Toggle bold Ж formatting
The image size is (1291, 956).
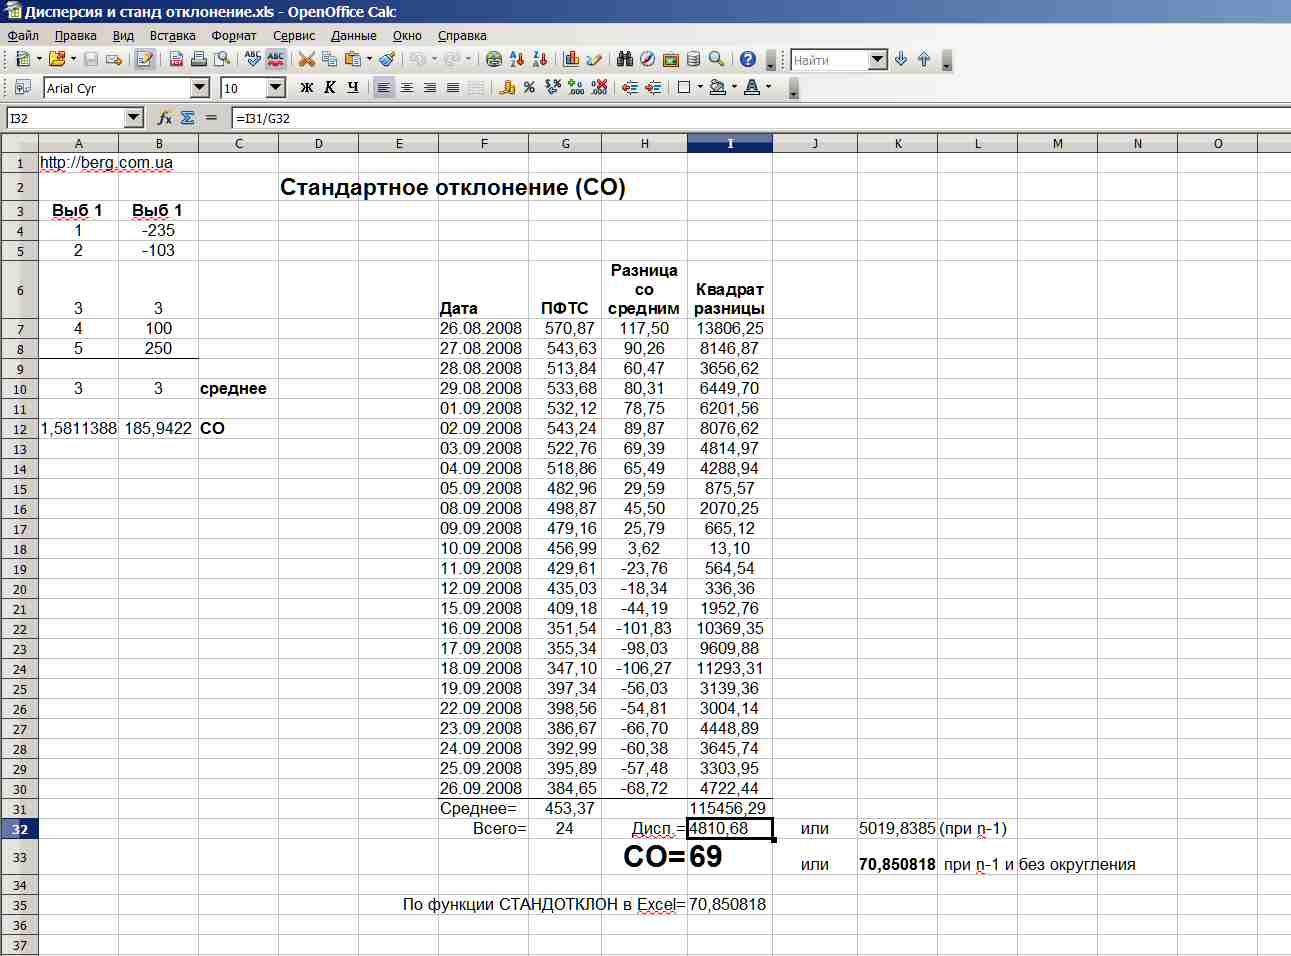click(307, 88)
